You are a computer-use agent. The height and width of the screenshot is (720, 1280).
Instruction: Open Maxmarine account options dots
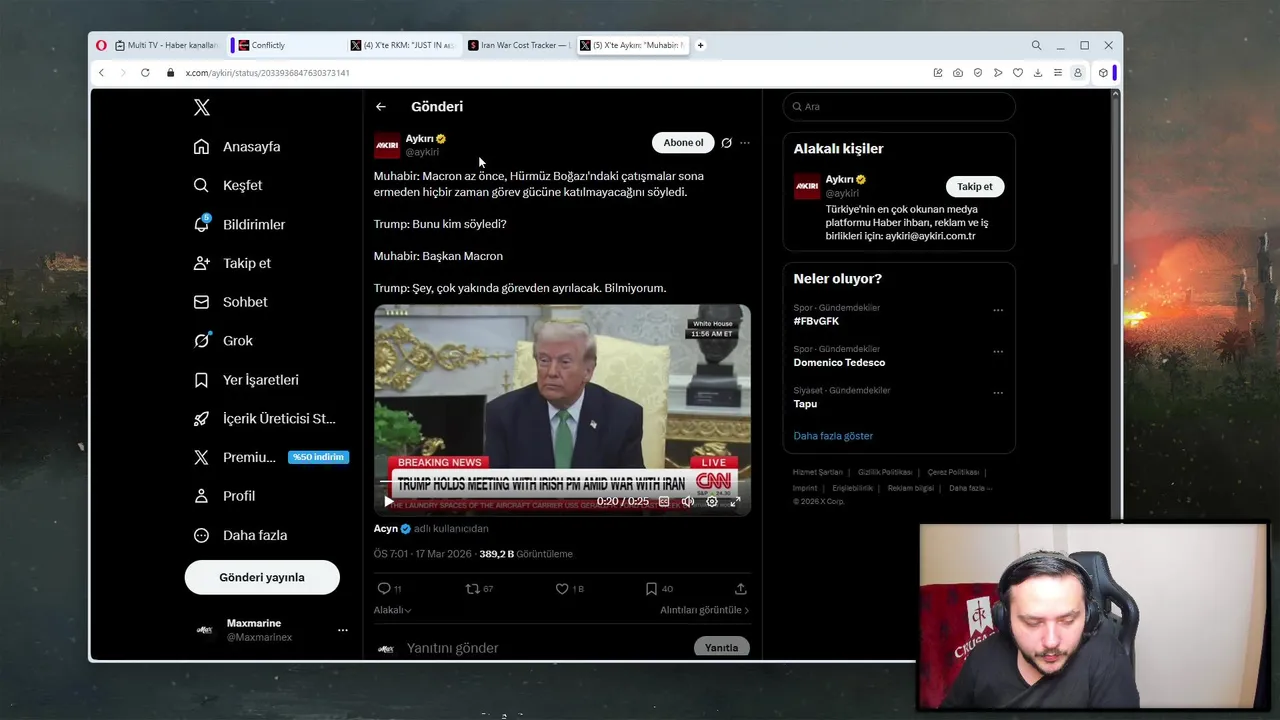point(343,630)
